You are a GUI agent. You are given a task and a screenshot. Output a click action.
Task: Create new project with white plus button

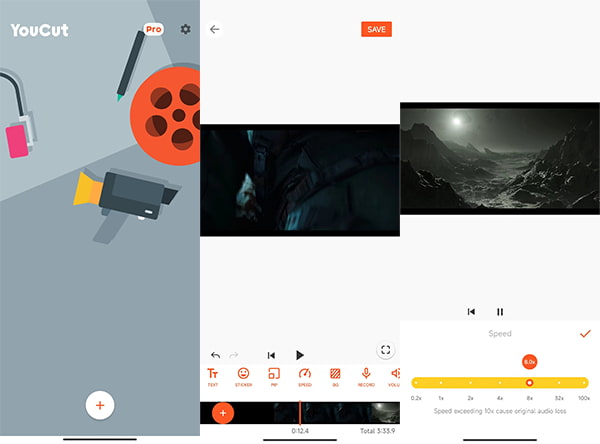coord(100,405)
